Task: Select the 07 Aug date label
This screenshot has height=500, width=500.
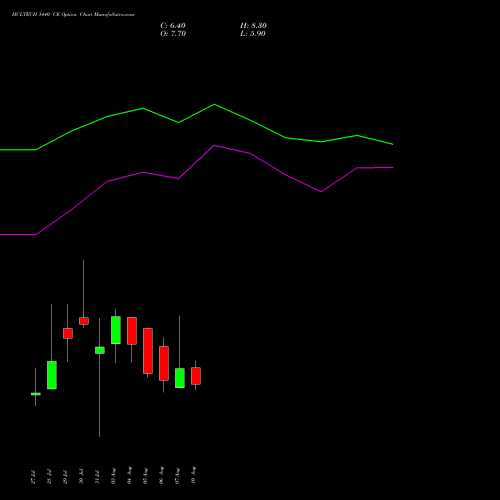Action: point(177,476)
